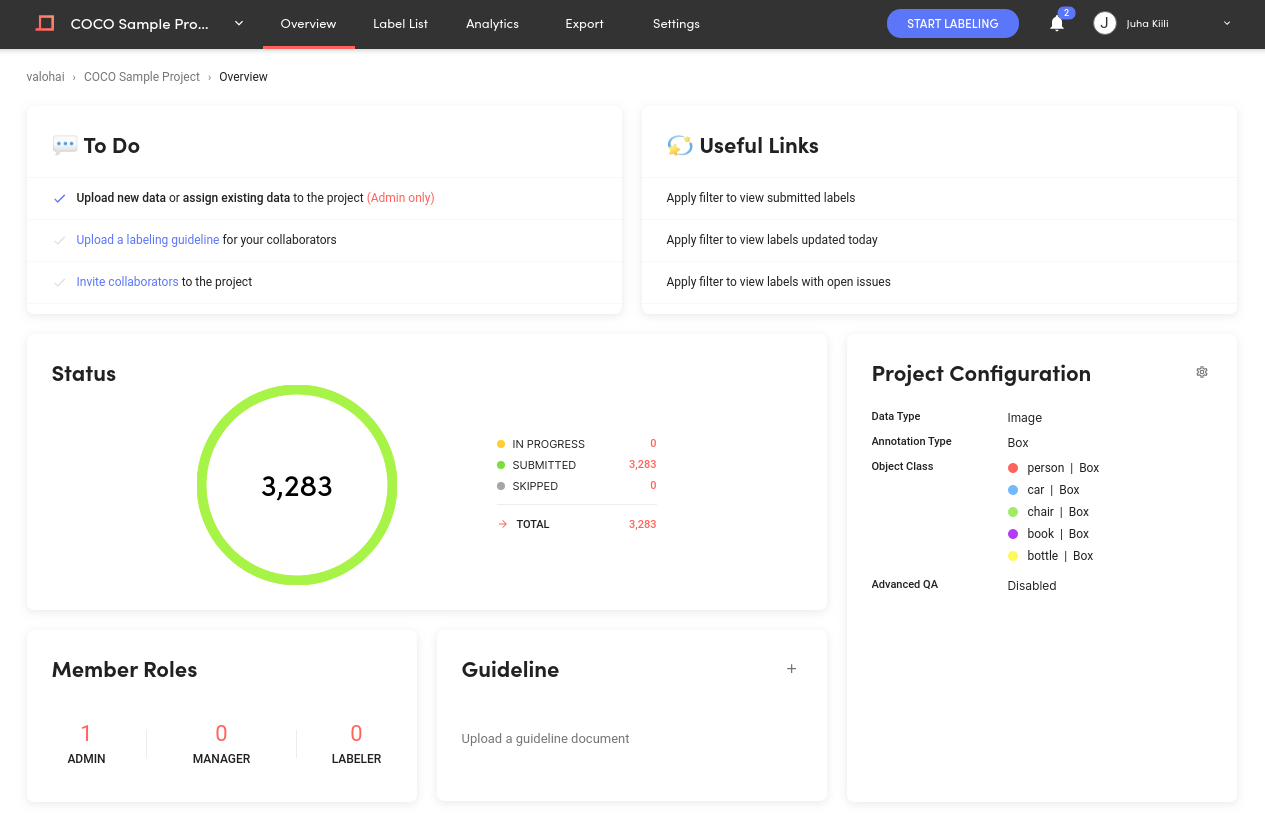Switch to the Label List tab
1265x836 pixels.
click(400, 24)
